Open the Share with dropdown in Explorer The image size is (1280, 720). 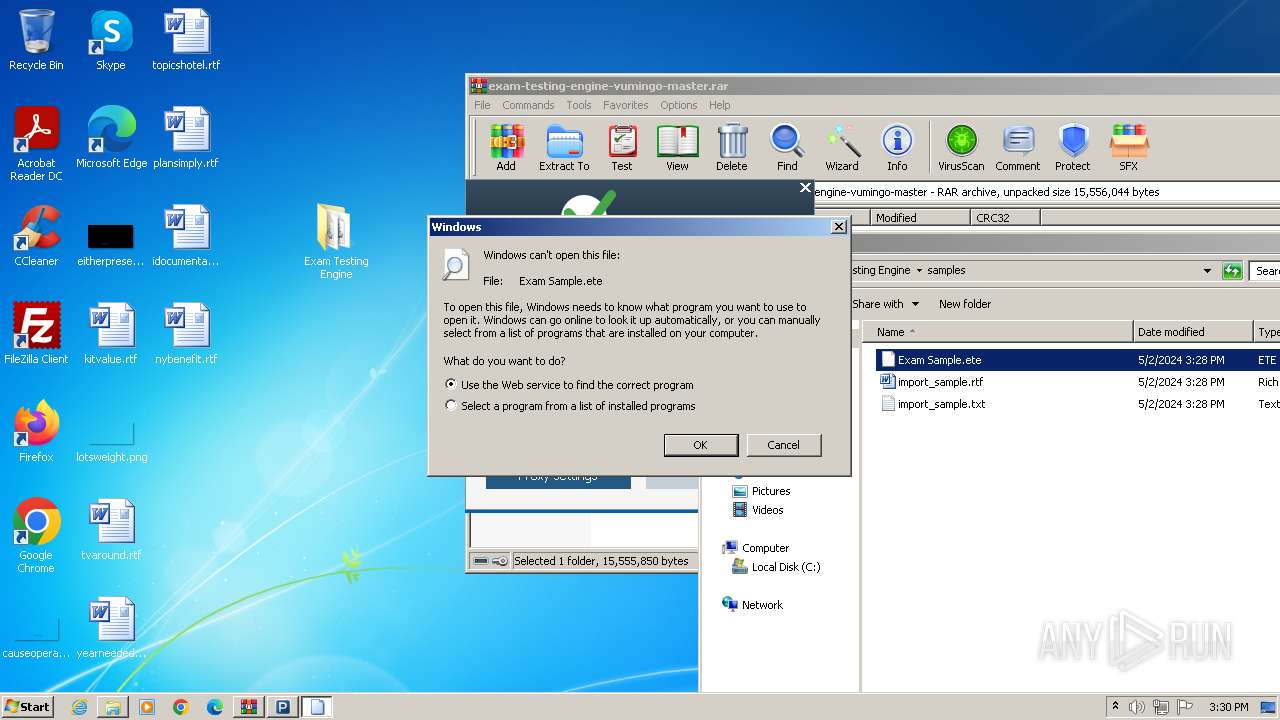point(885,304)
